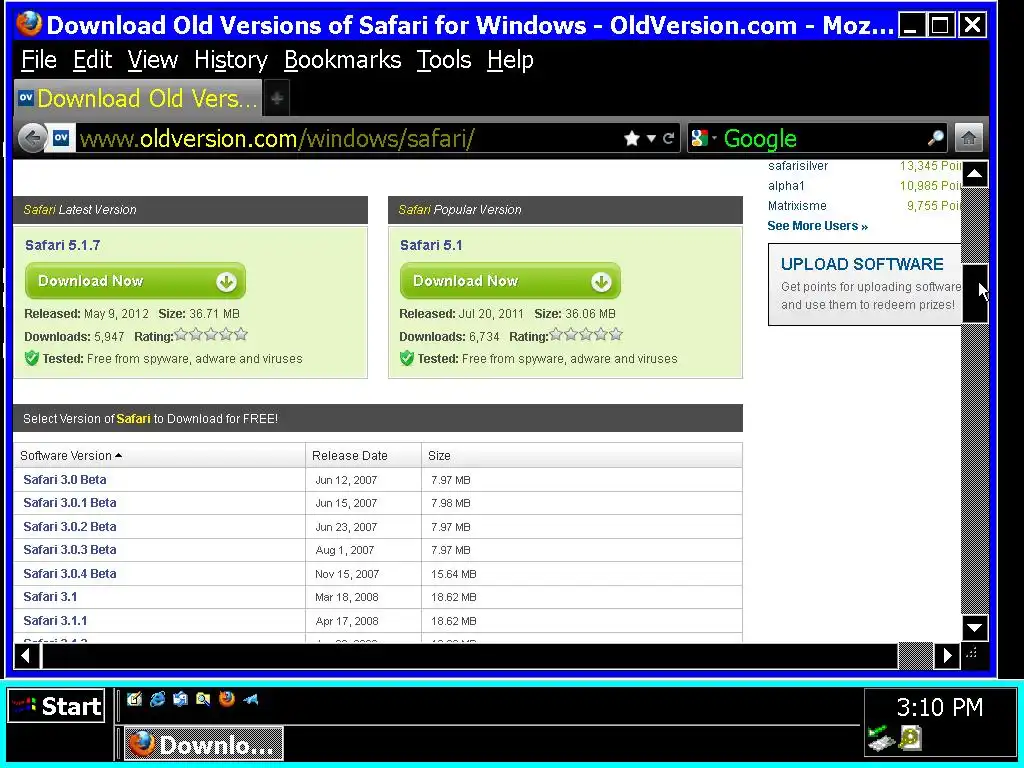1024x768 pixels.
Task: Open UPLOAD SOFTWARE link
Action: [862, 264]
